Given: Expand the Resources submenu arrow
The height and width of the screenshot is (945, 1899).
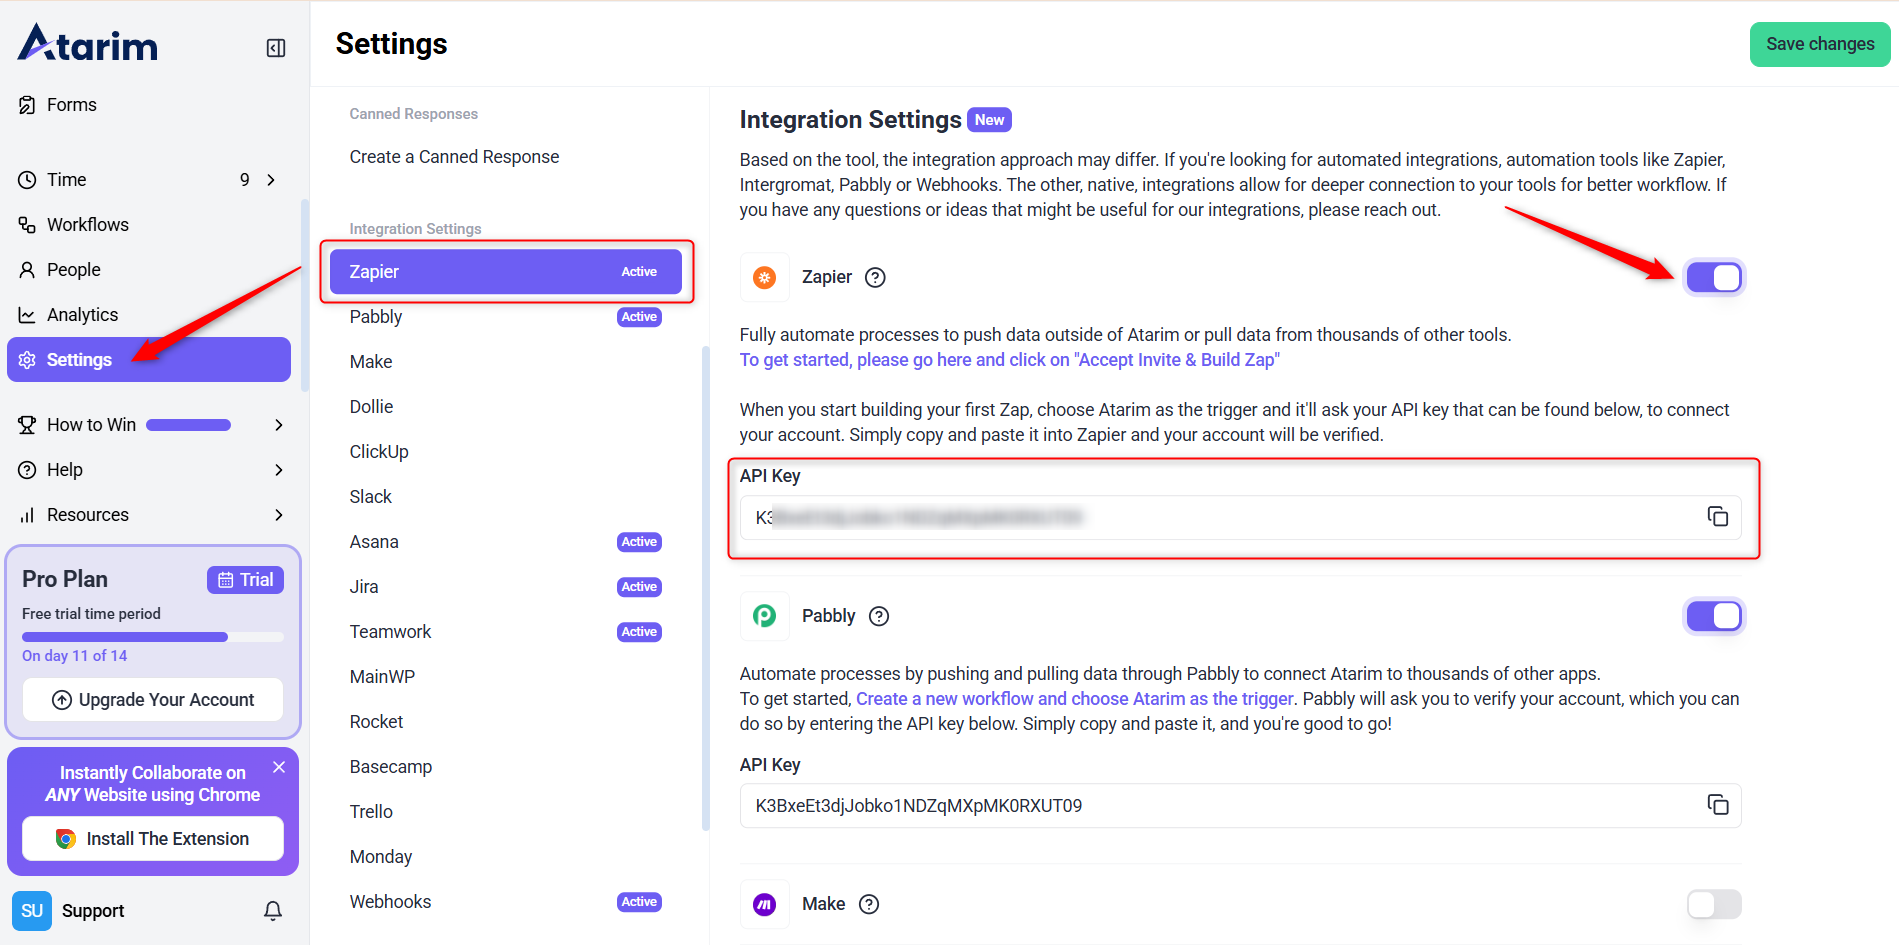Looking at the screenshot, I should pos(279,515).
